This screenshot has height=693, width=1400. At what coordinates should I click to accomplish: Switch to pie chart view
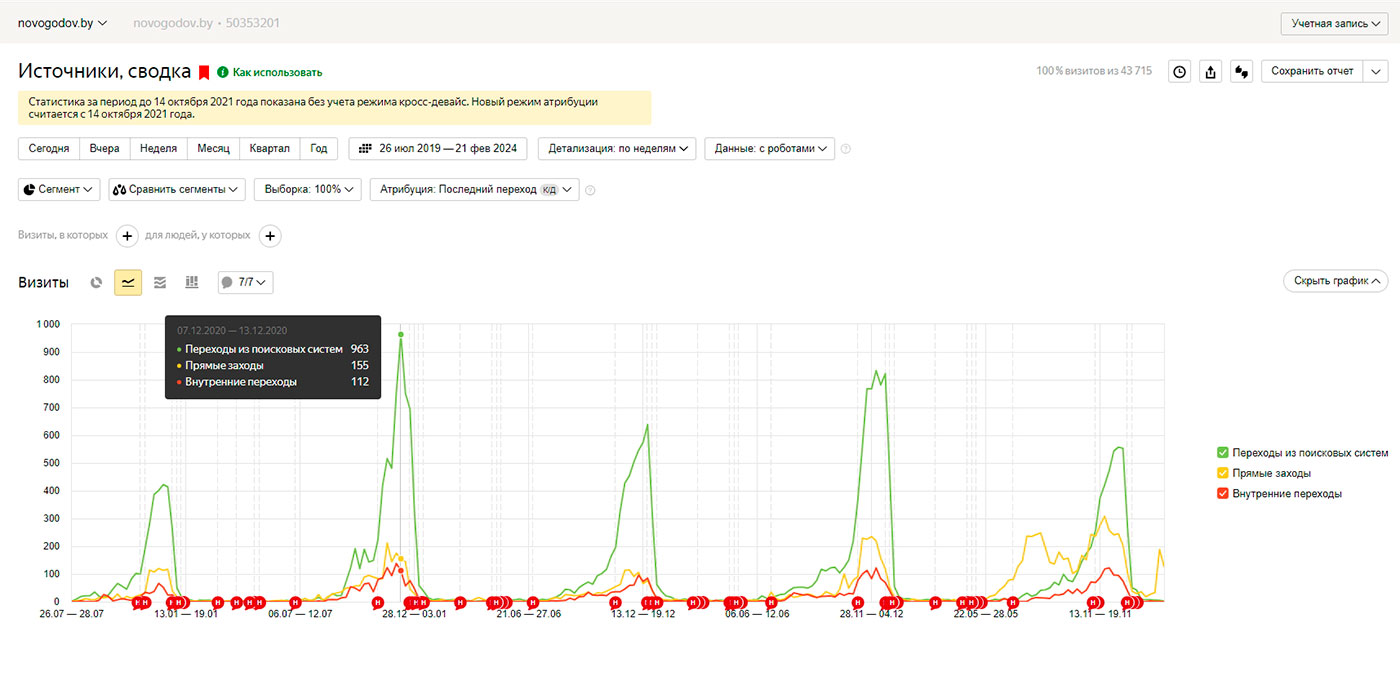tap(97, 283)
